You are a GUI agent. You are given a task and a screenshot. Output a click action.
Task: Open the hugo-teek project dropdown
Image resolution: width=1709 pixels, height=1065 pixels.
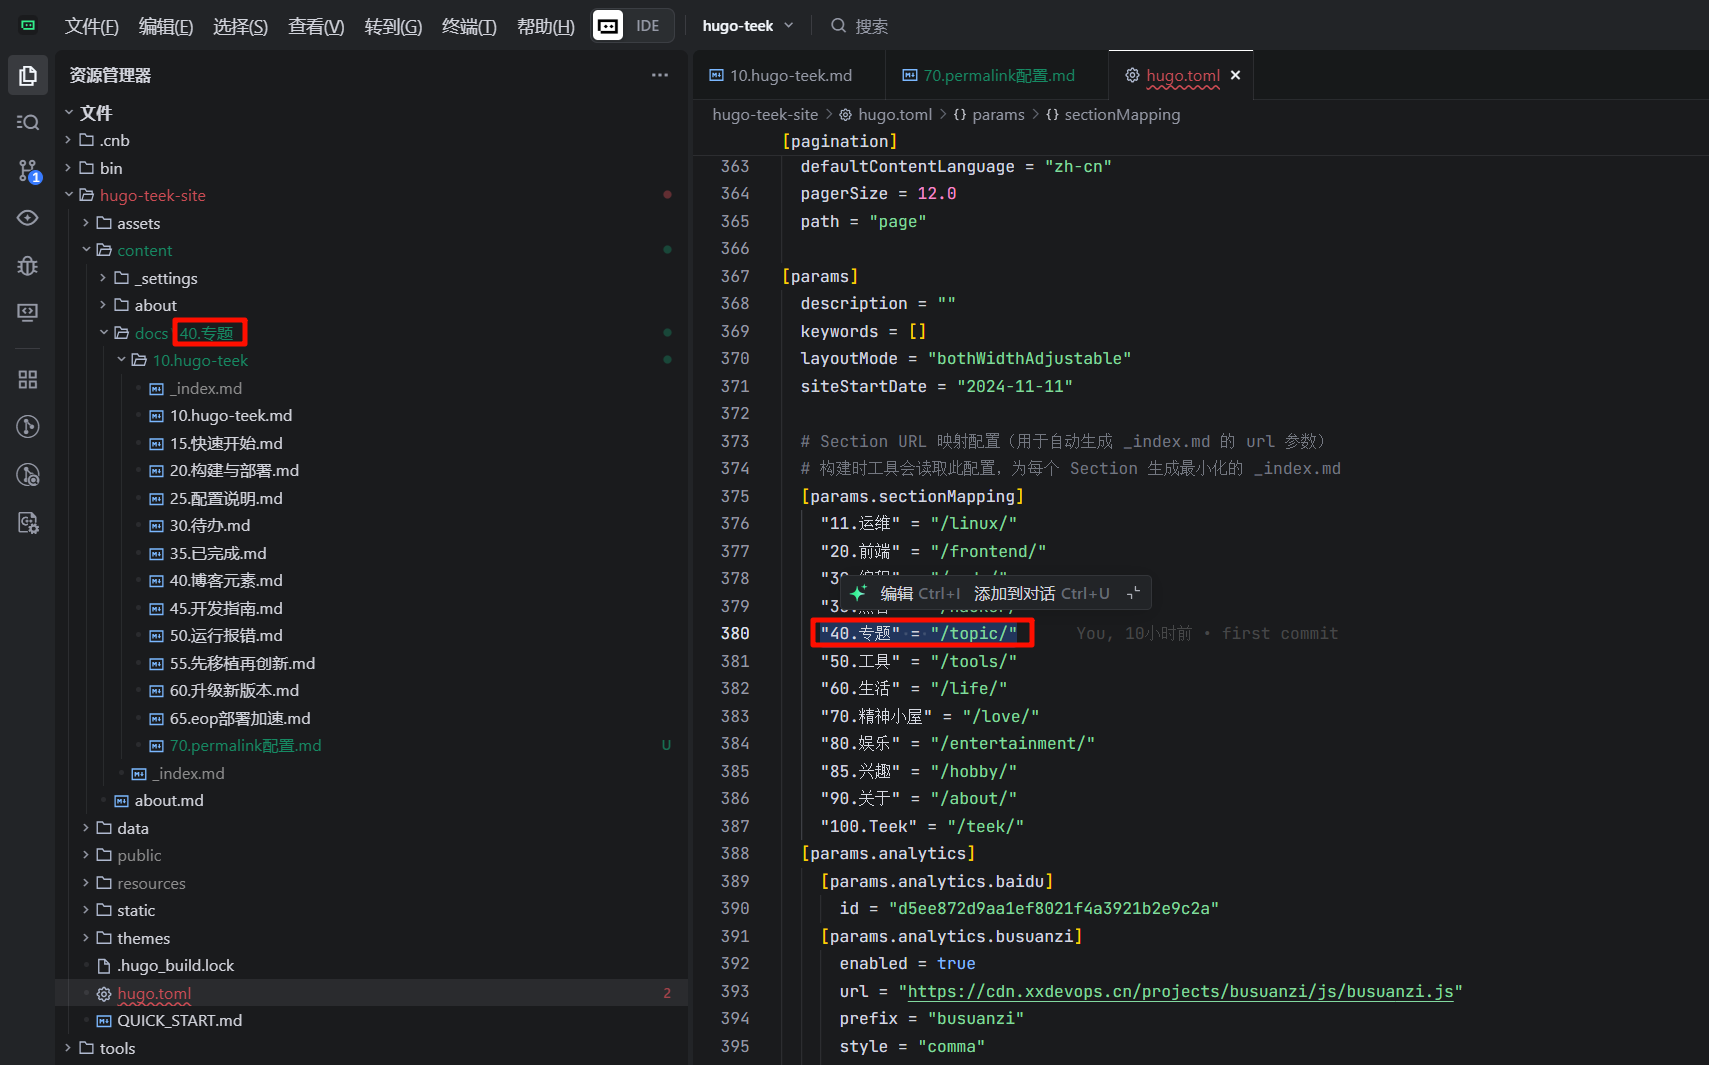[747, 26]
